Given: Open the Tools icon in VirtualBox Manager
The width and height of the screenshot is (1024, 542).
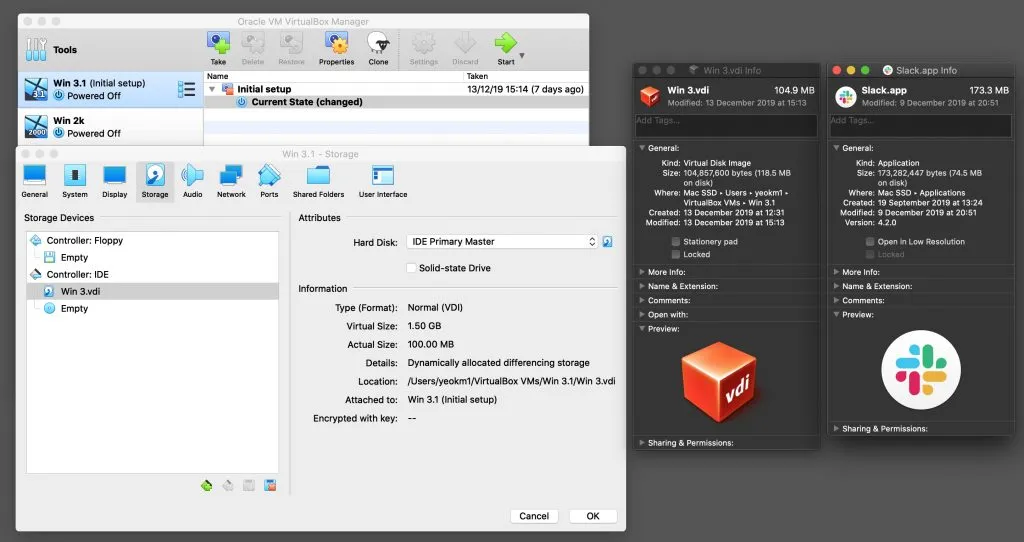Looking at the screenshot, I should [36, 50].
